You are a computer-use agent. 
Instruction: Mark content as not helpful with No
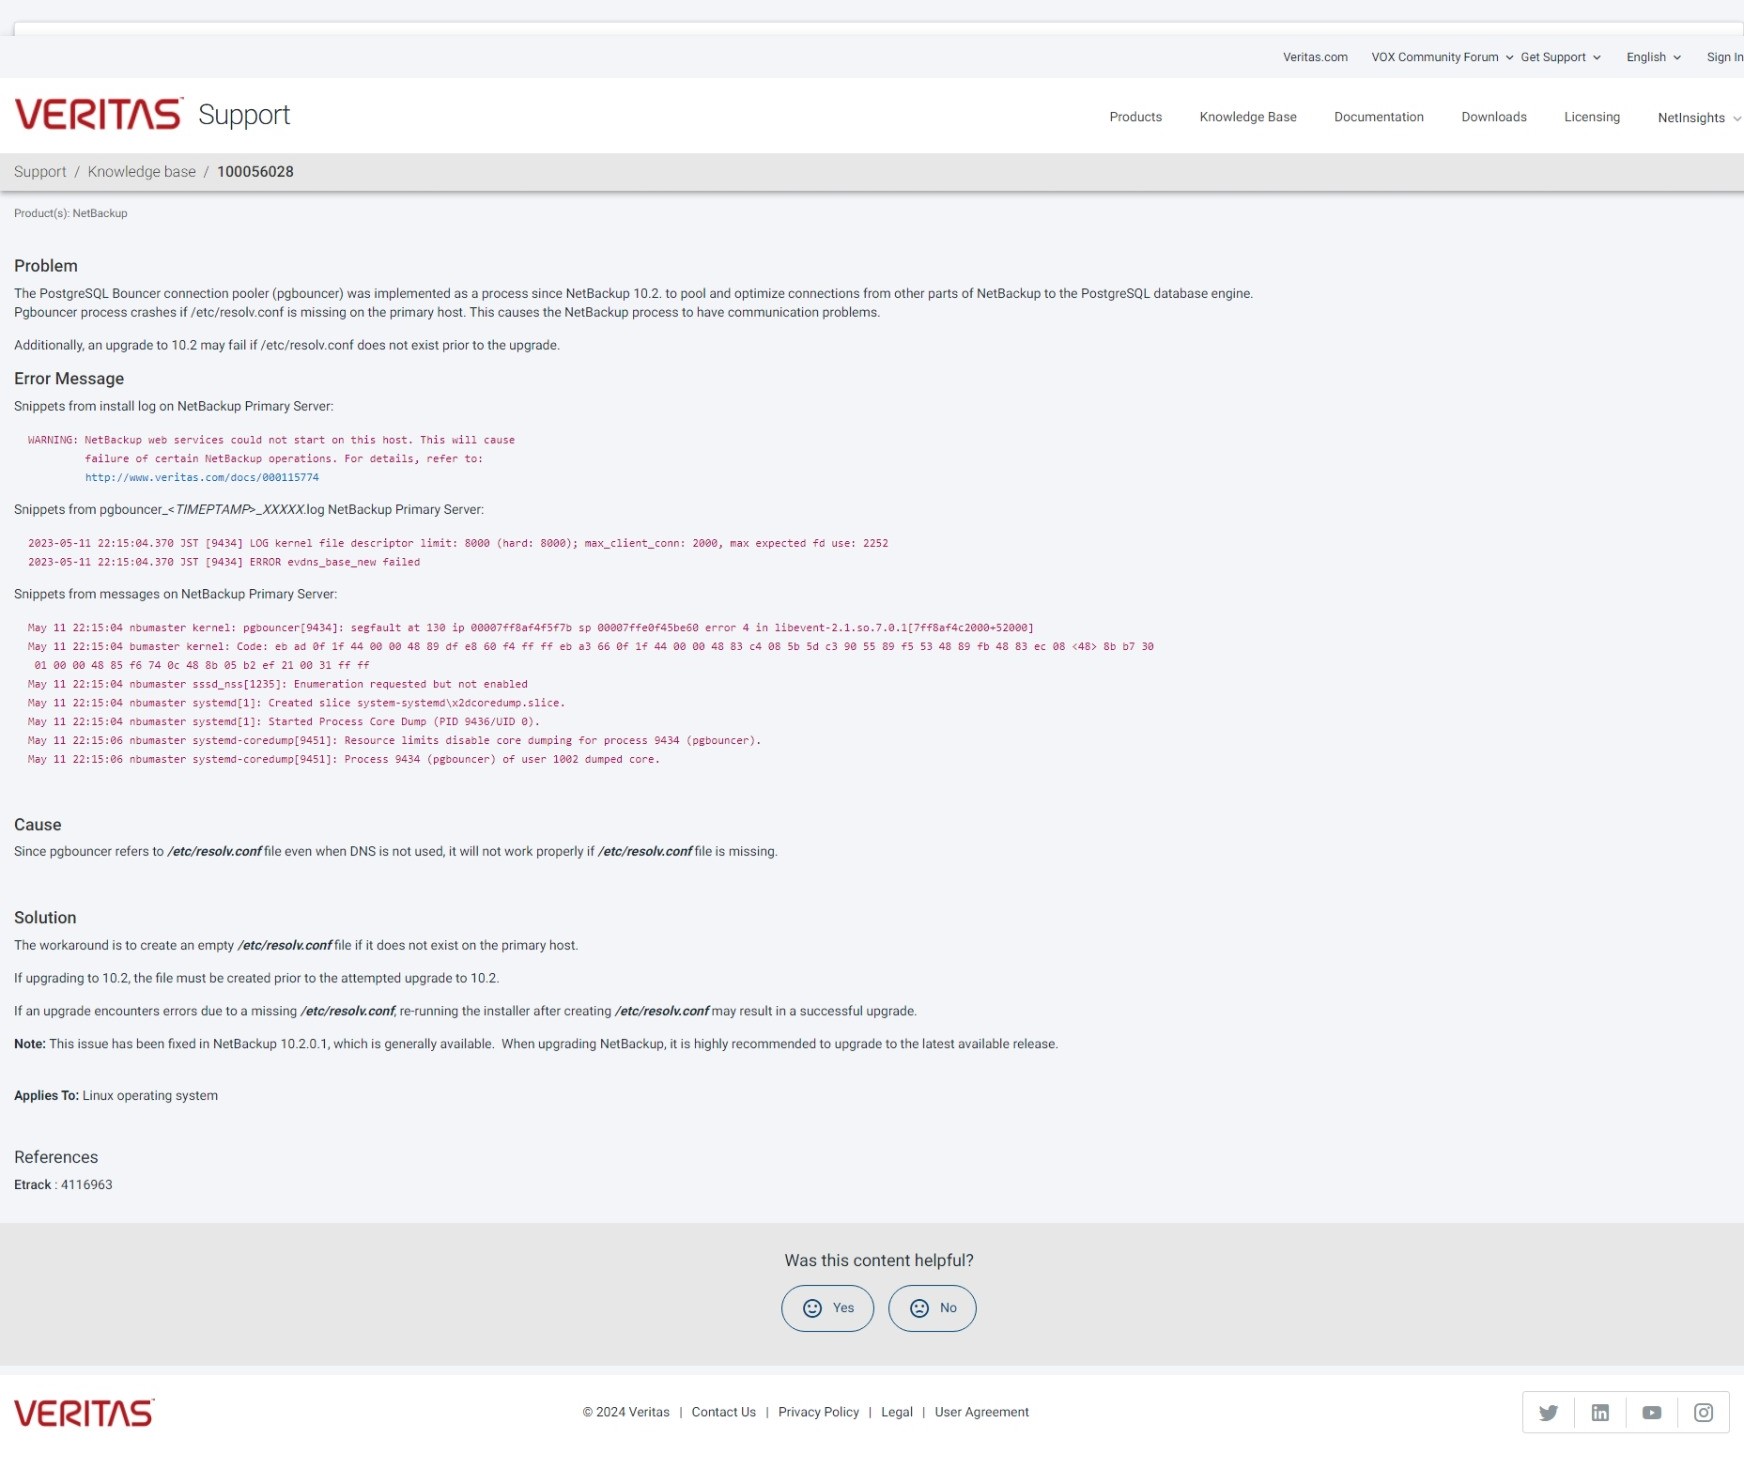click(932, 1308)
